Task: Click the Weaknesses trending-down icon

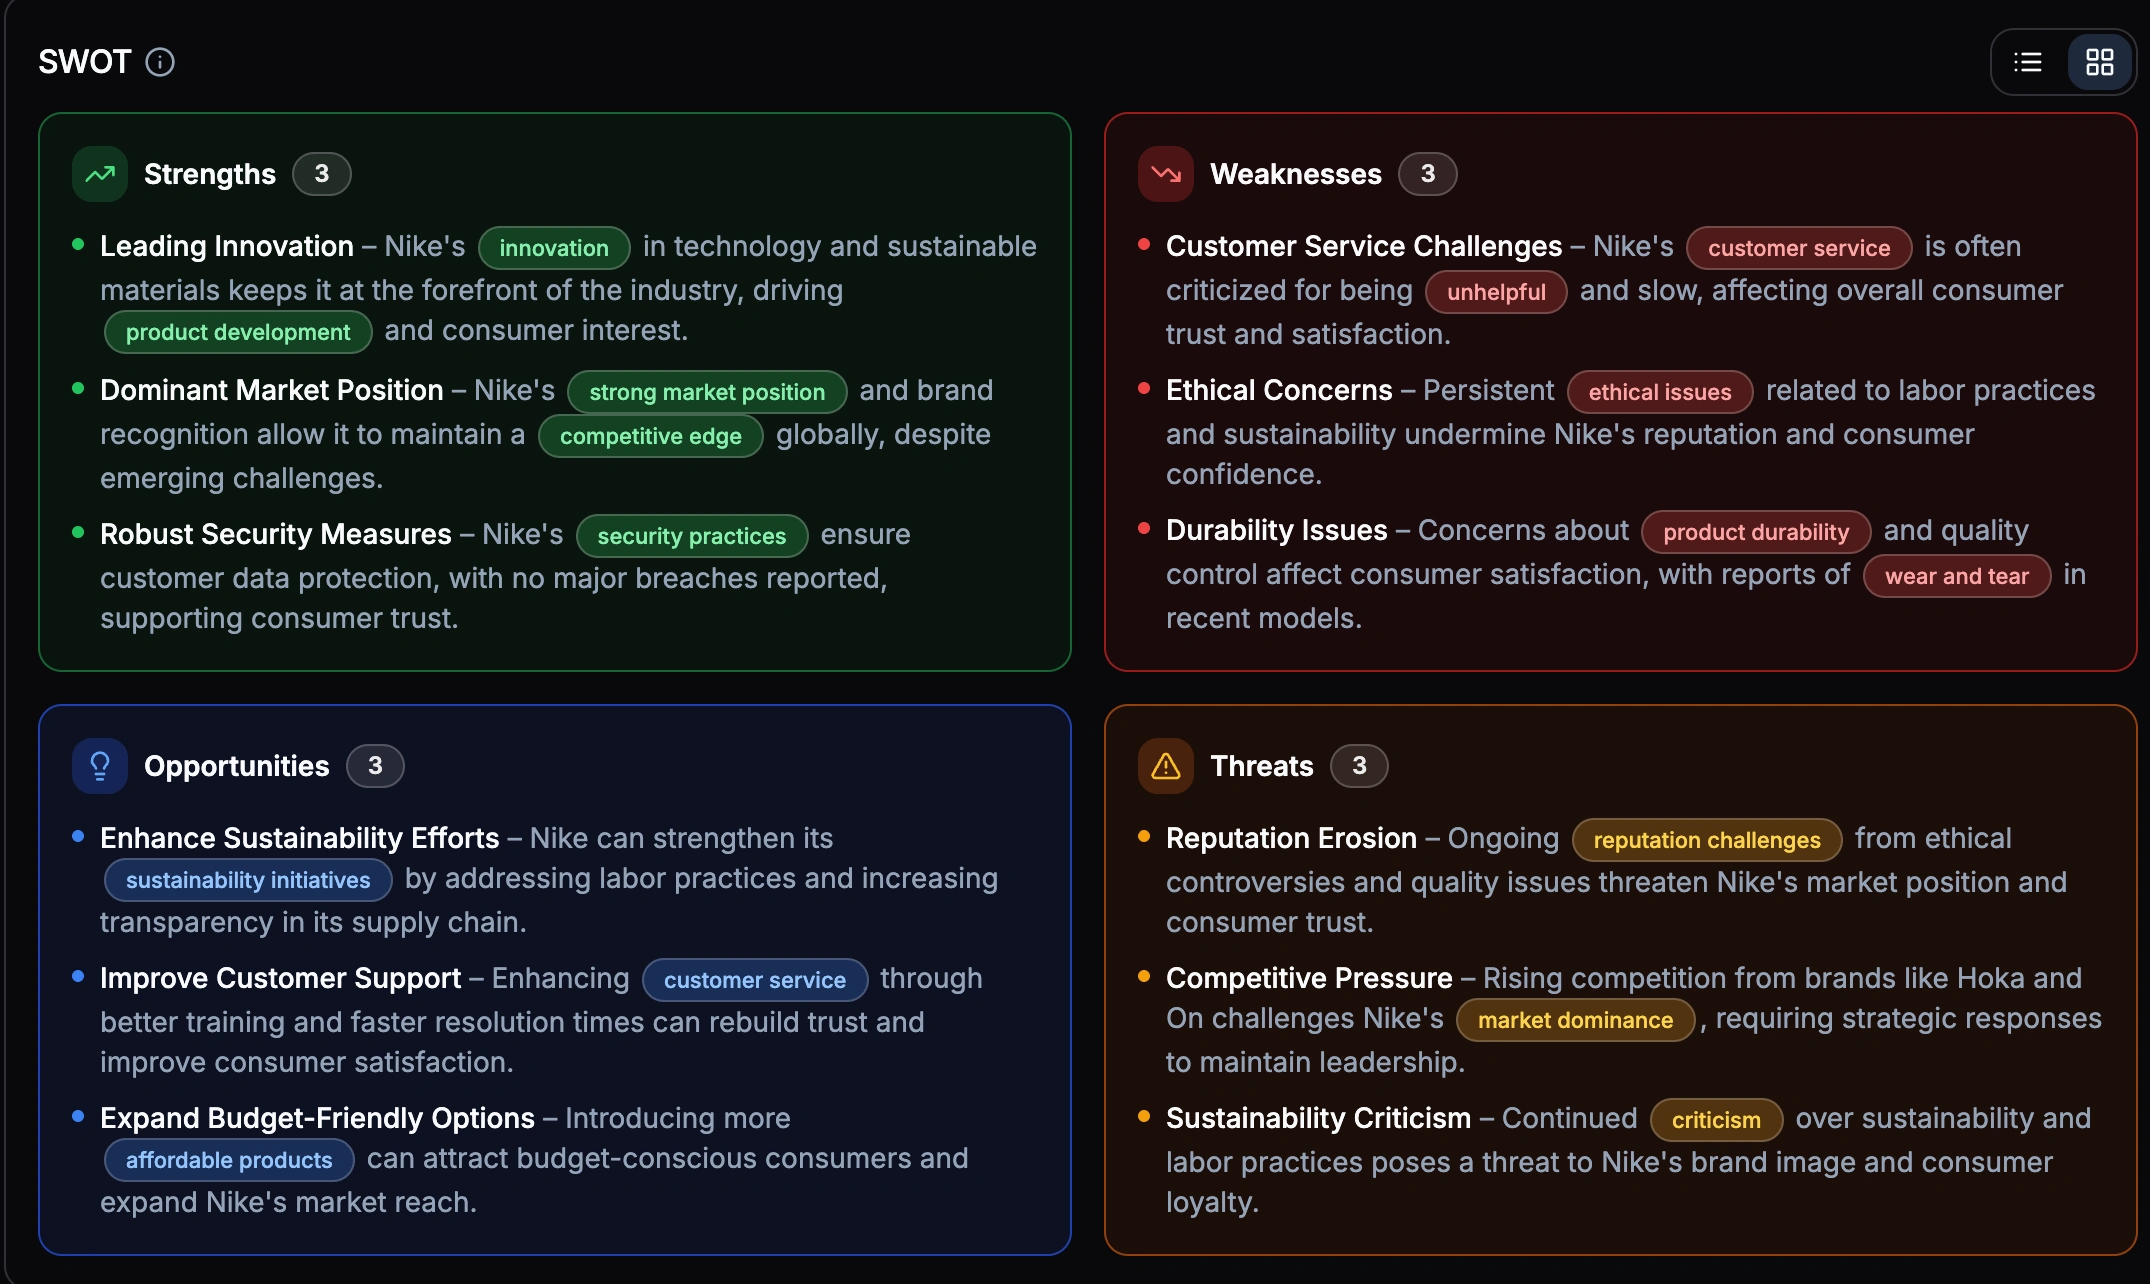Action: click(x=1165, y=174)
